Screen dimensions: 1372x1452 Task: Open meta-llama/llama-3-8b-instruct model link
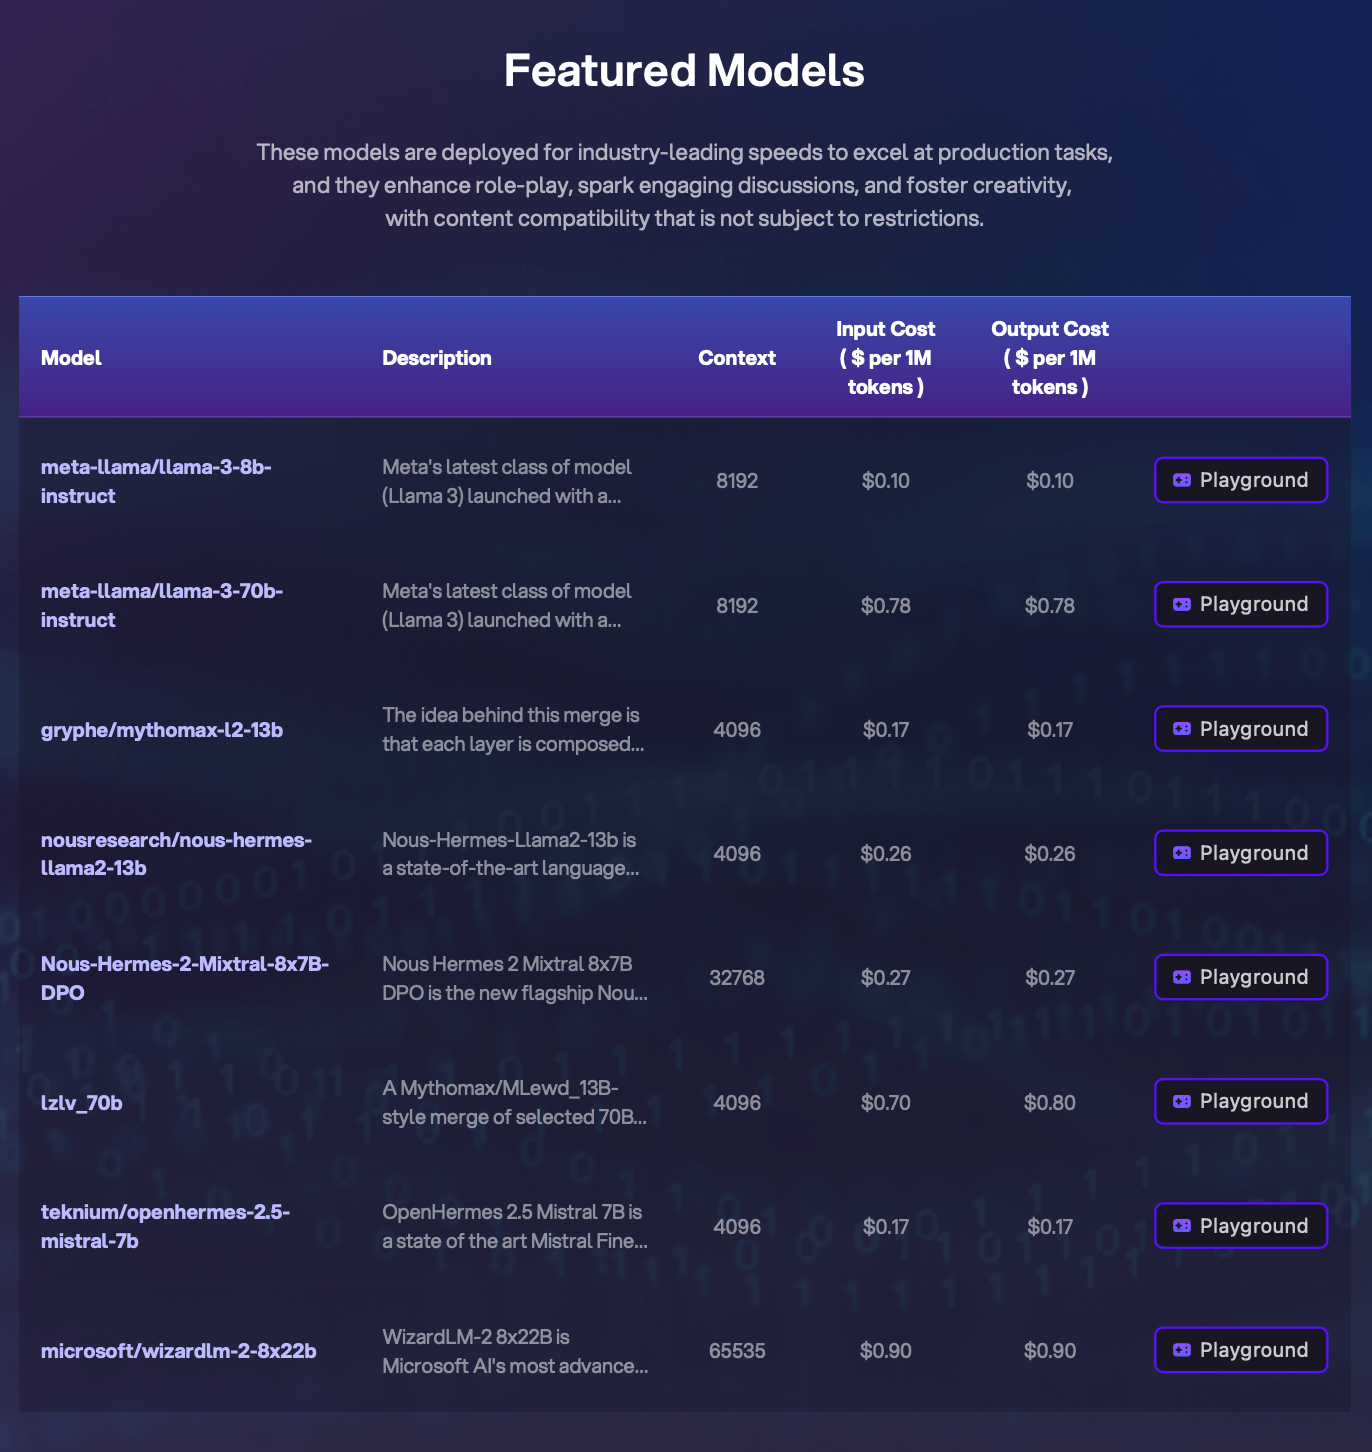coord(156,481)
